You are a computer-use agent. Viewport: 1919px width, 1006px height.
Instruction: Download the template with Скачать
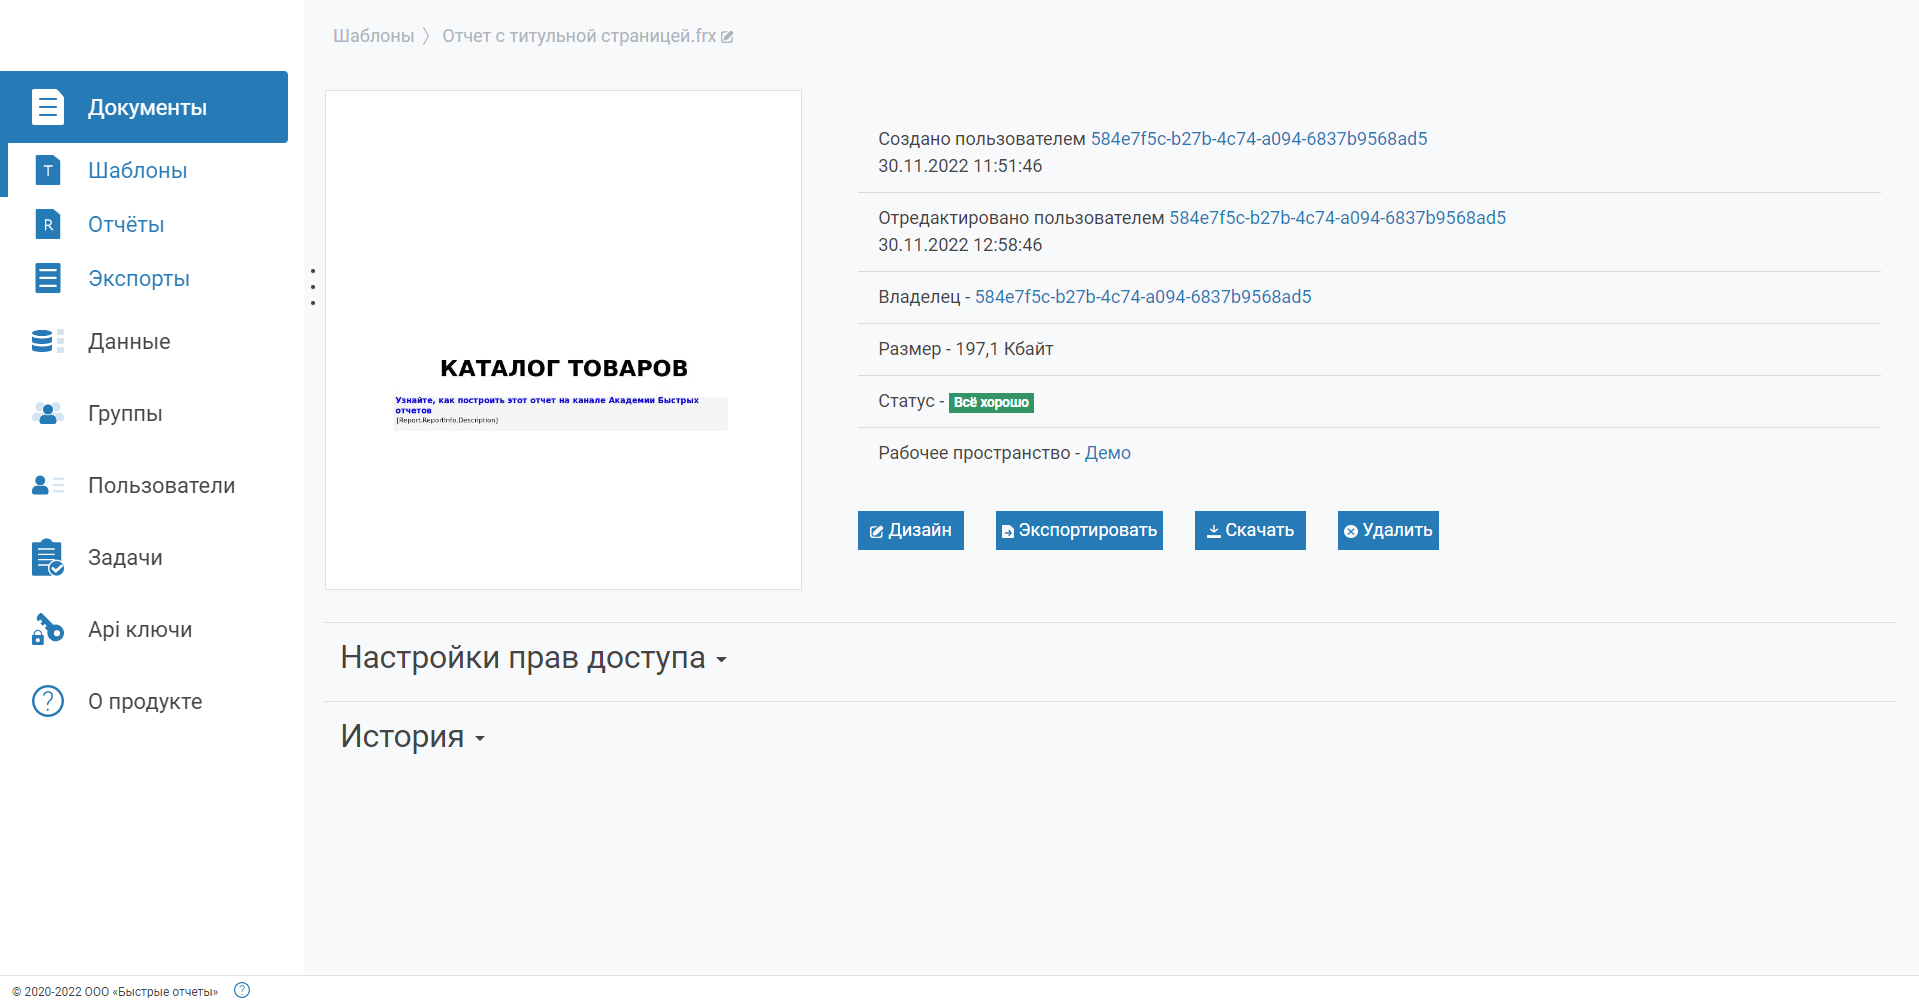click(1250, 530)
